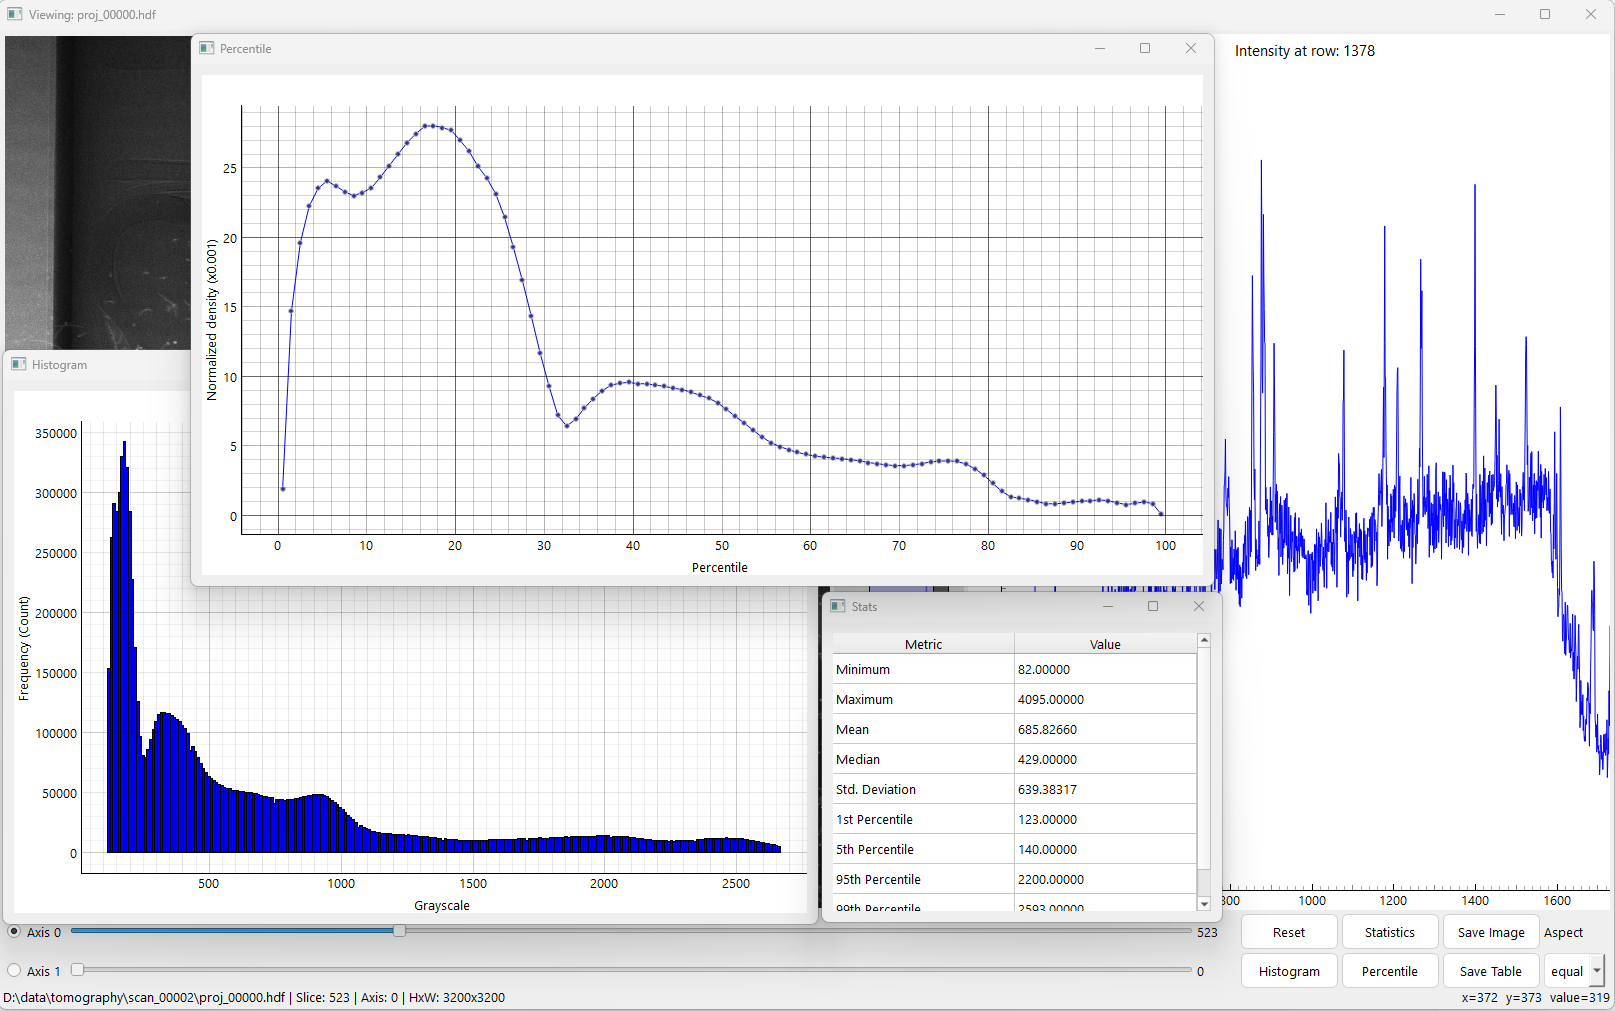Click the Stats table scroll down arrow

1204,903
